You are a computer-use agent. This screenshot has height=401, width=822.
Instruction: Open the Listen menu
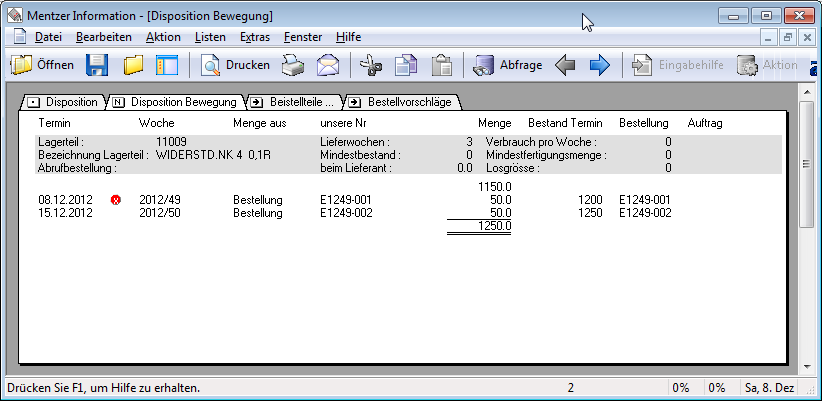point(210,37)
